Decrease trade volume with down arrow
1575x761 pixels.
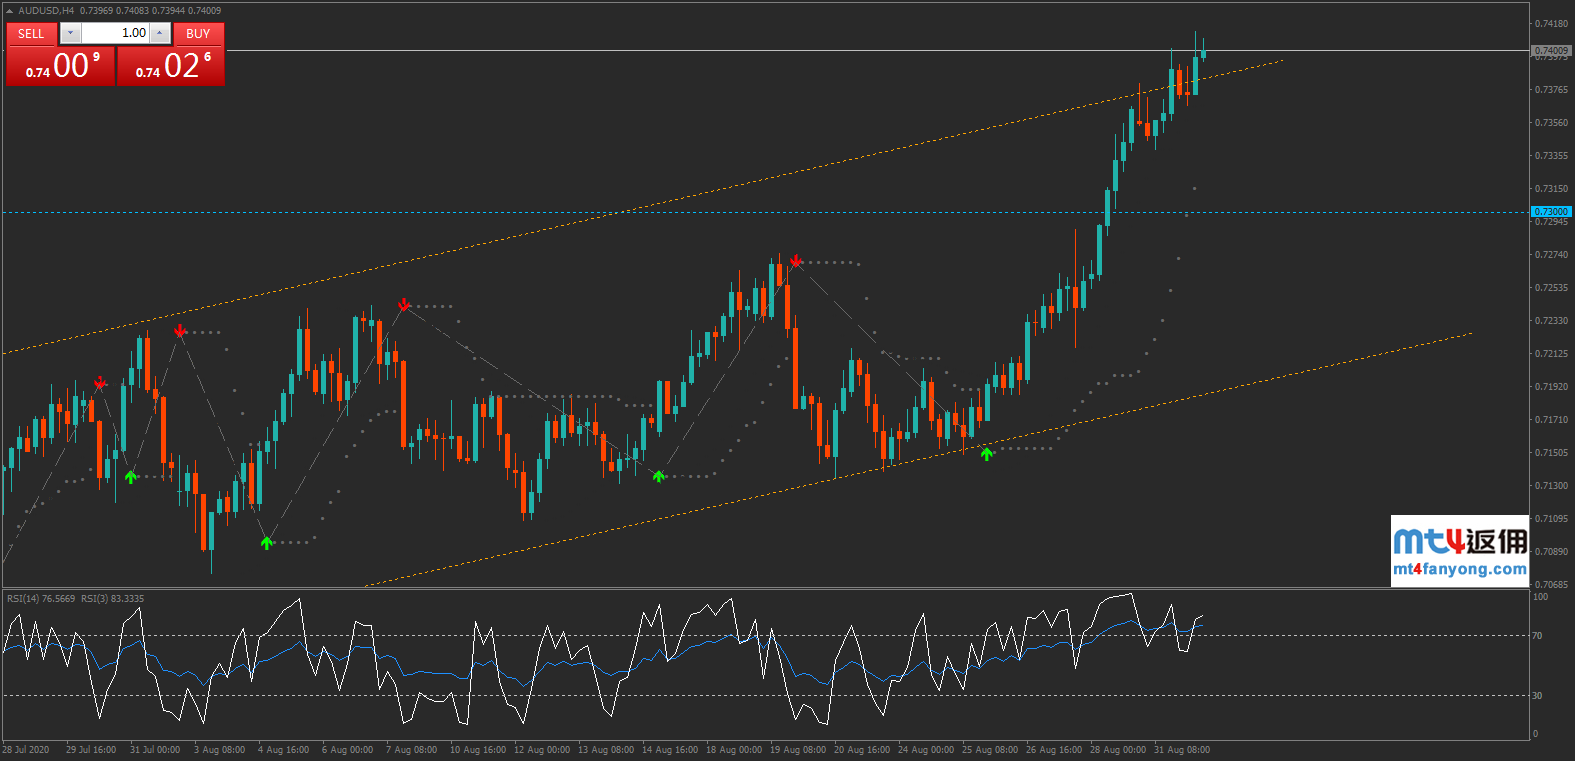pyautogui.click(x=70, y=33)
